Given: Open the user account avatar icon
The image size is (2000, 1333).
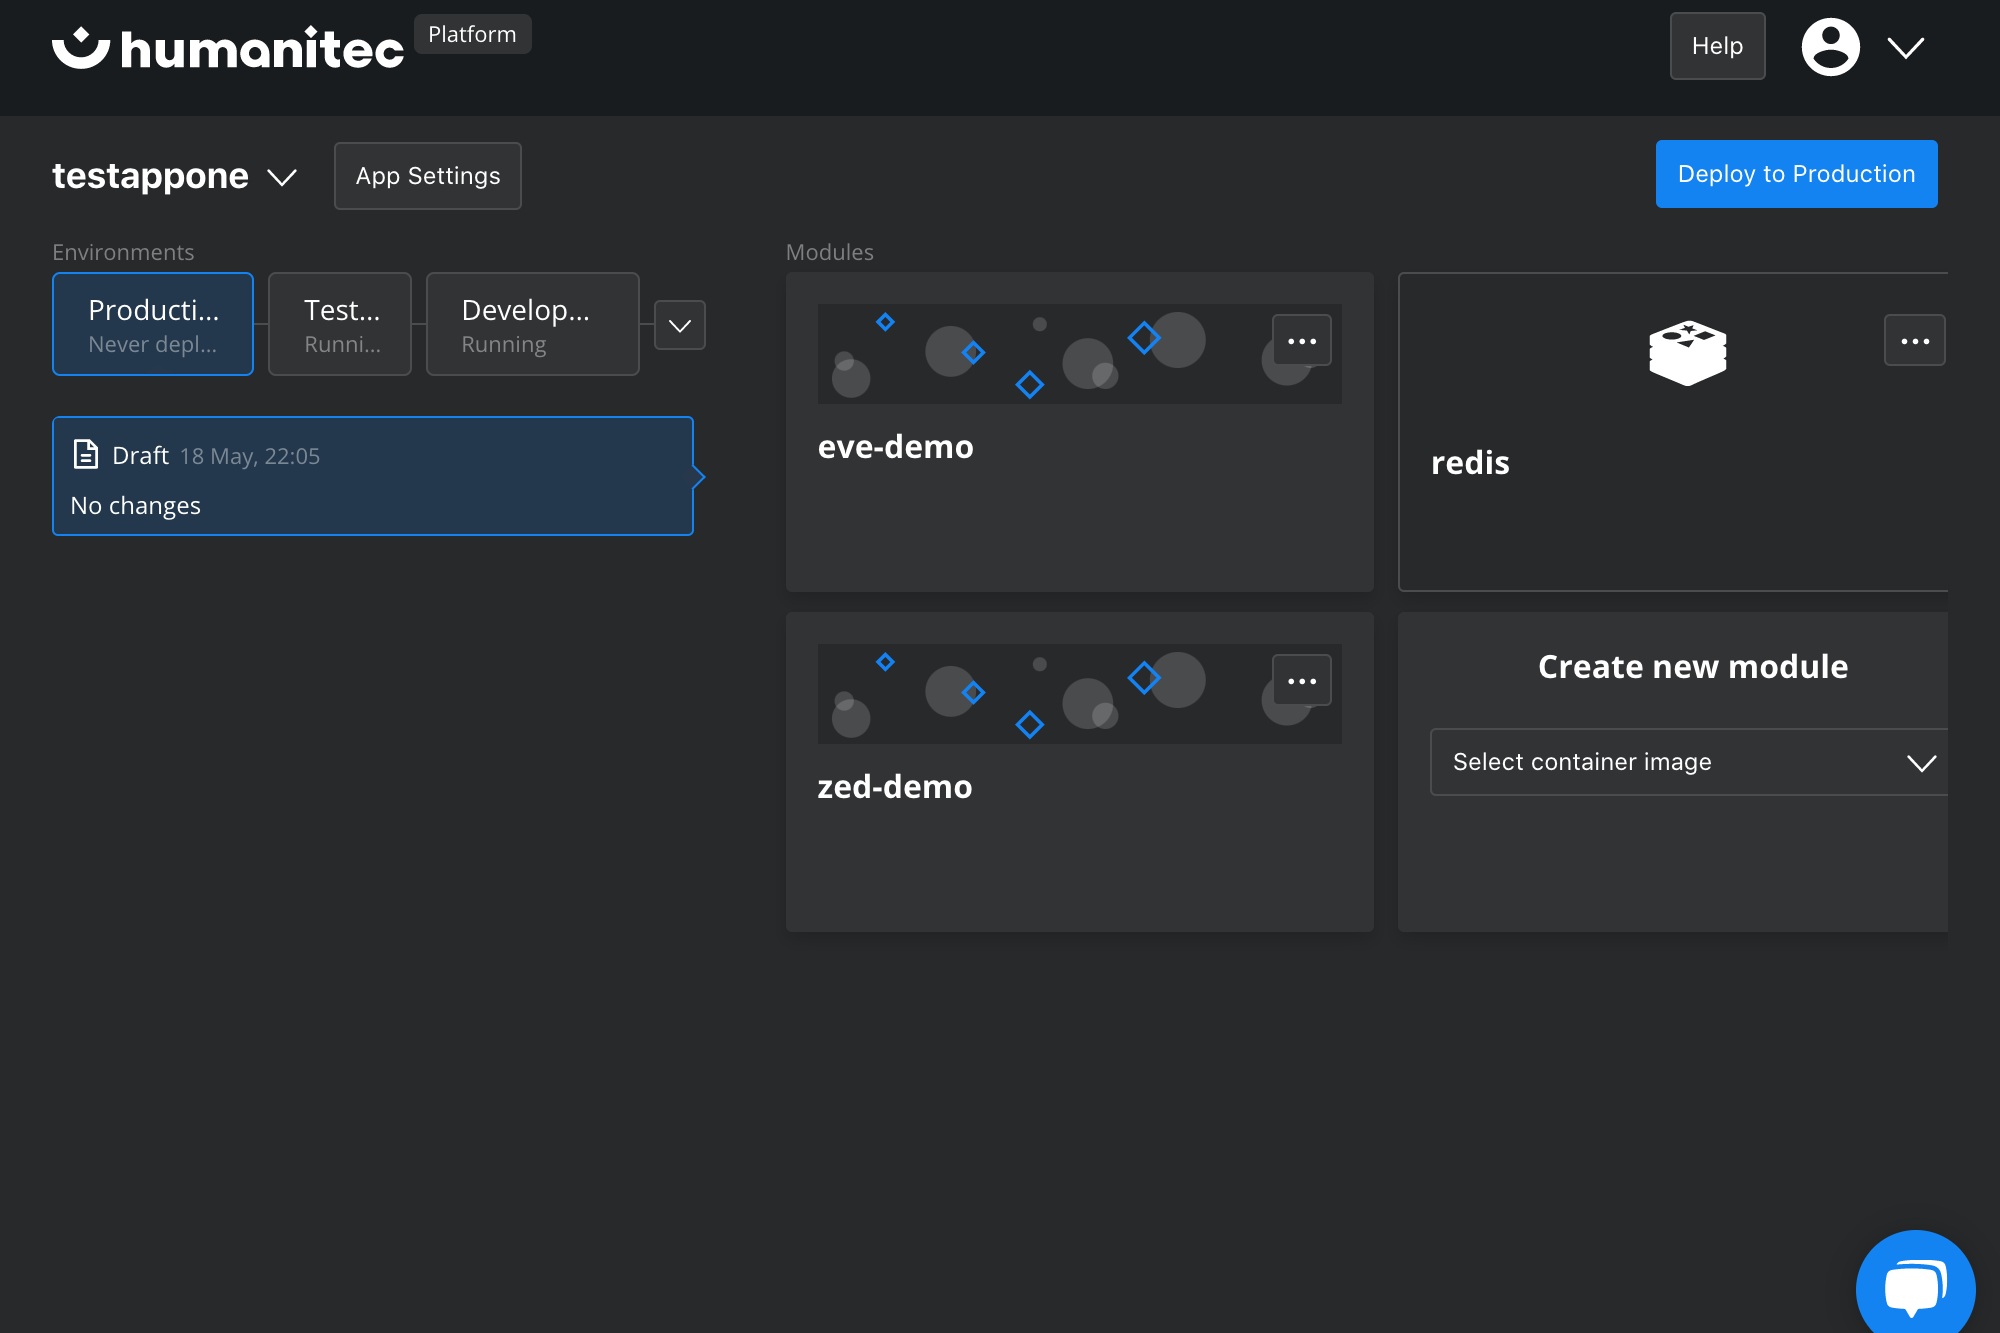Looking at the screenshot, I should 1830,47.
